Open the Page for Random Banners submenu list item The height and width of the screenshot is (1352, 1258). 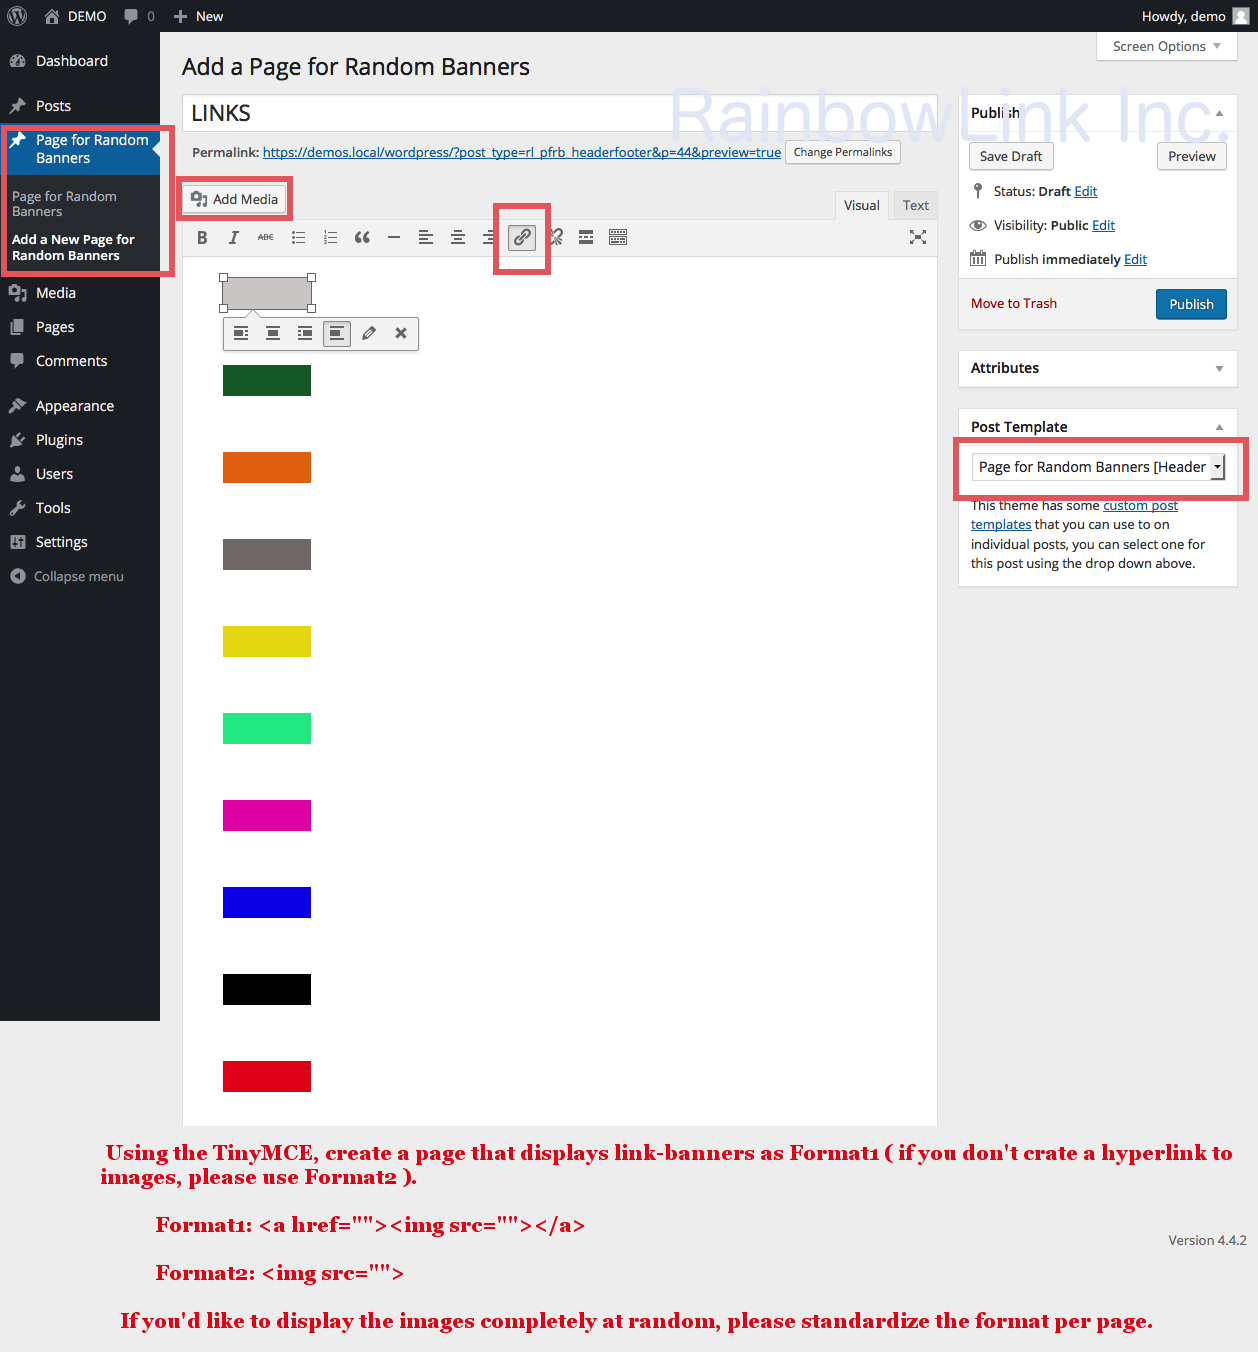coord(64,204)
